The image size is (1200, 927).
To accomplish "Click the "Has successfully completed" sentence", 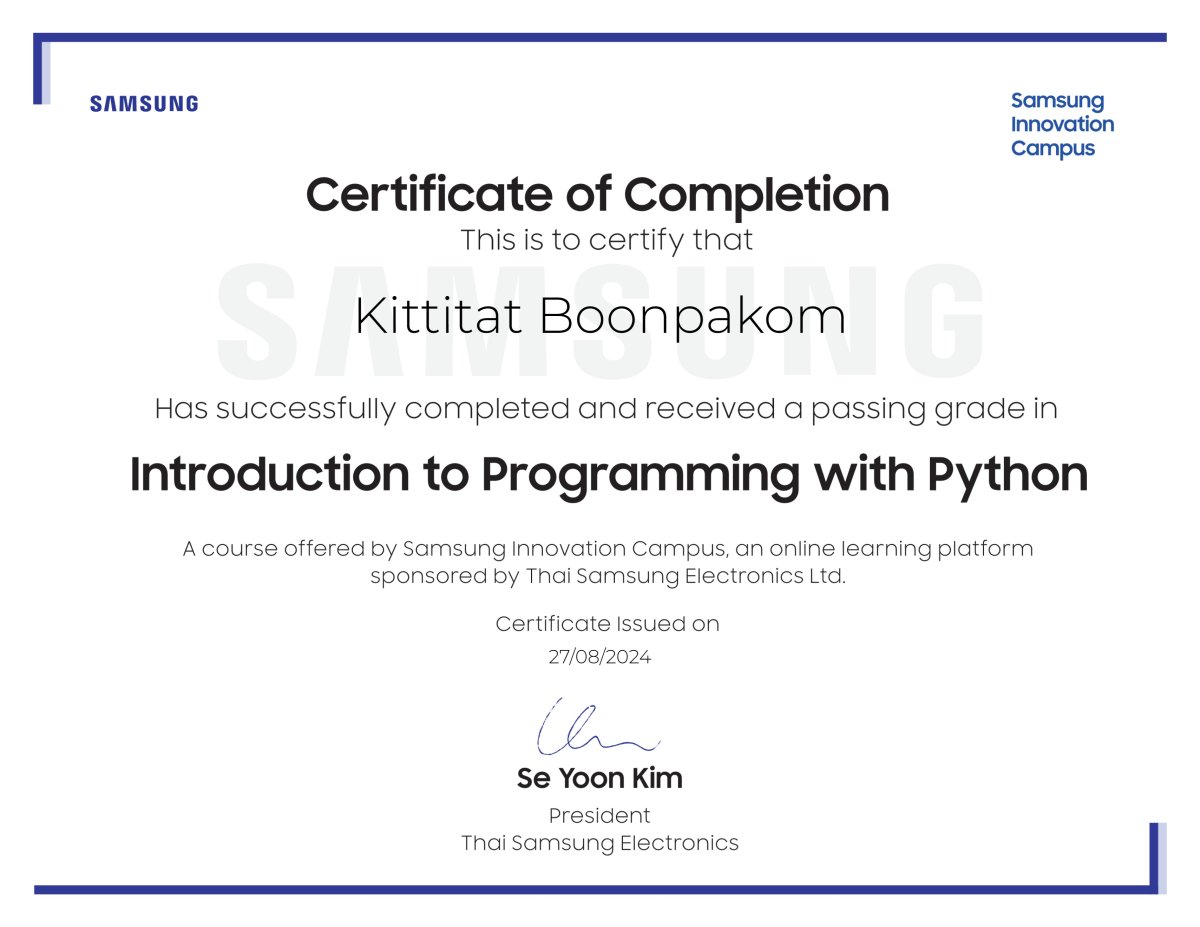I will pos(605,409).
